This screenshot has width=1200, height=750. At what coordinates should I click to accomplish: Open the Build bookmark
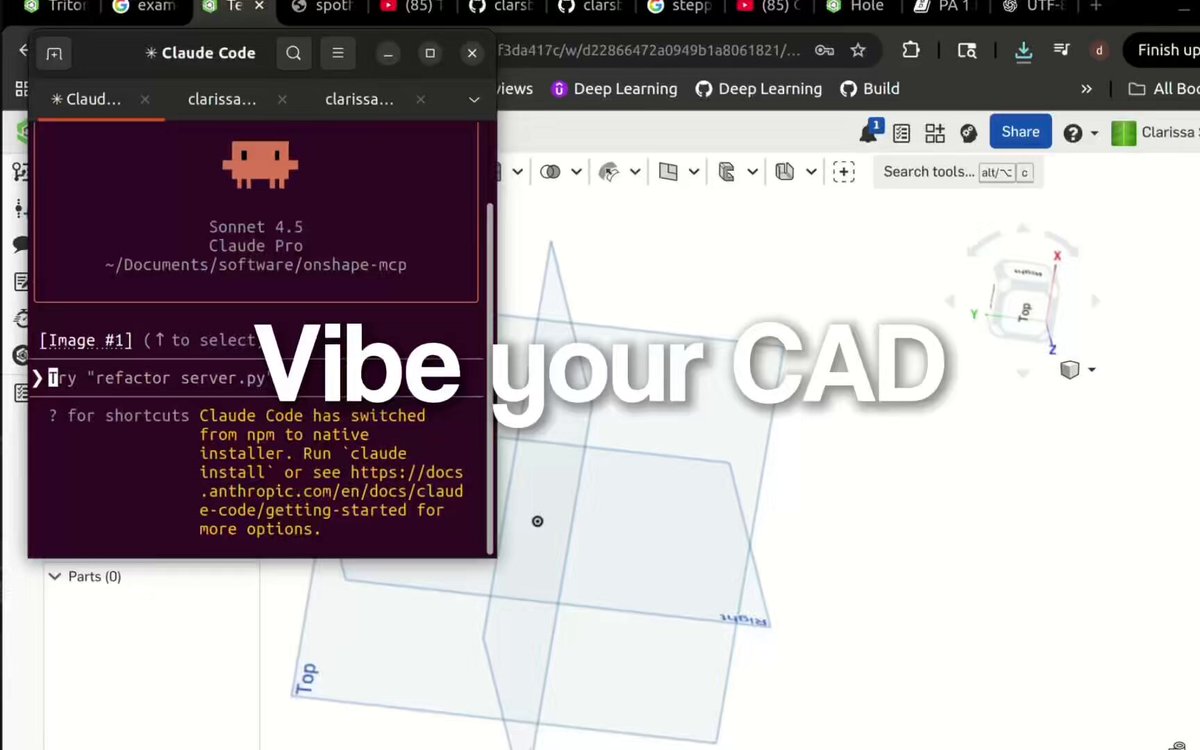[870, 89]
